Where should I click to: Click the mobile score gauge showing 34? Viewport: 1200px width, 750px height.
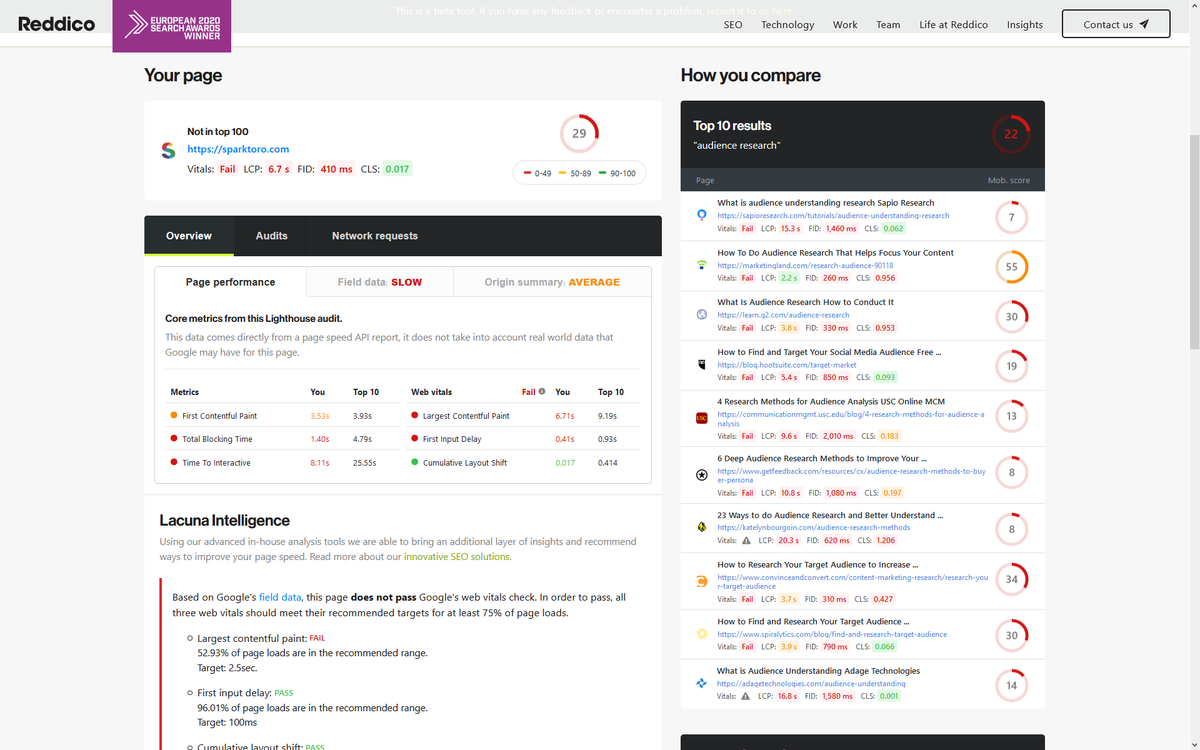click(1012, 579)
